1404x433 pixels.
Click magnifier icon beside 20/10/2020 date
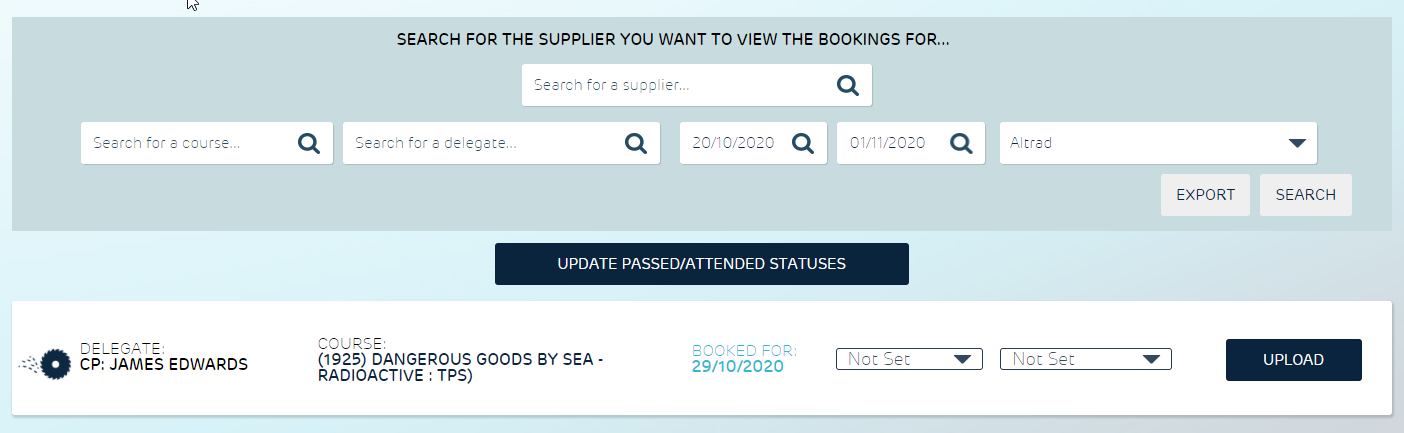(802, 143)
